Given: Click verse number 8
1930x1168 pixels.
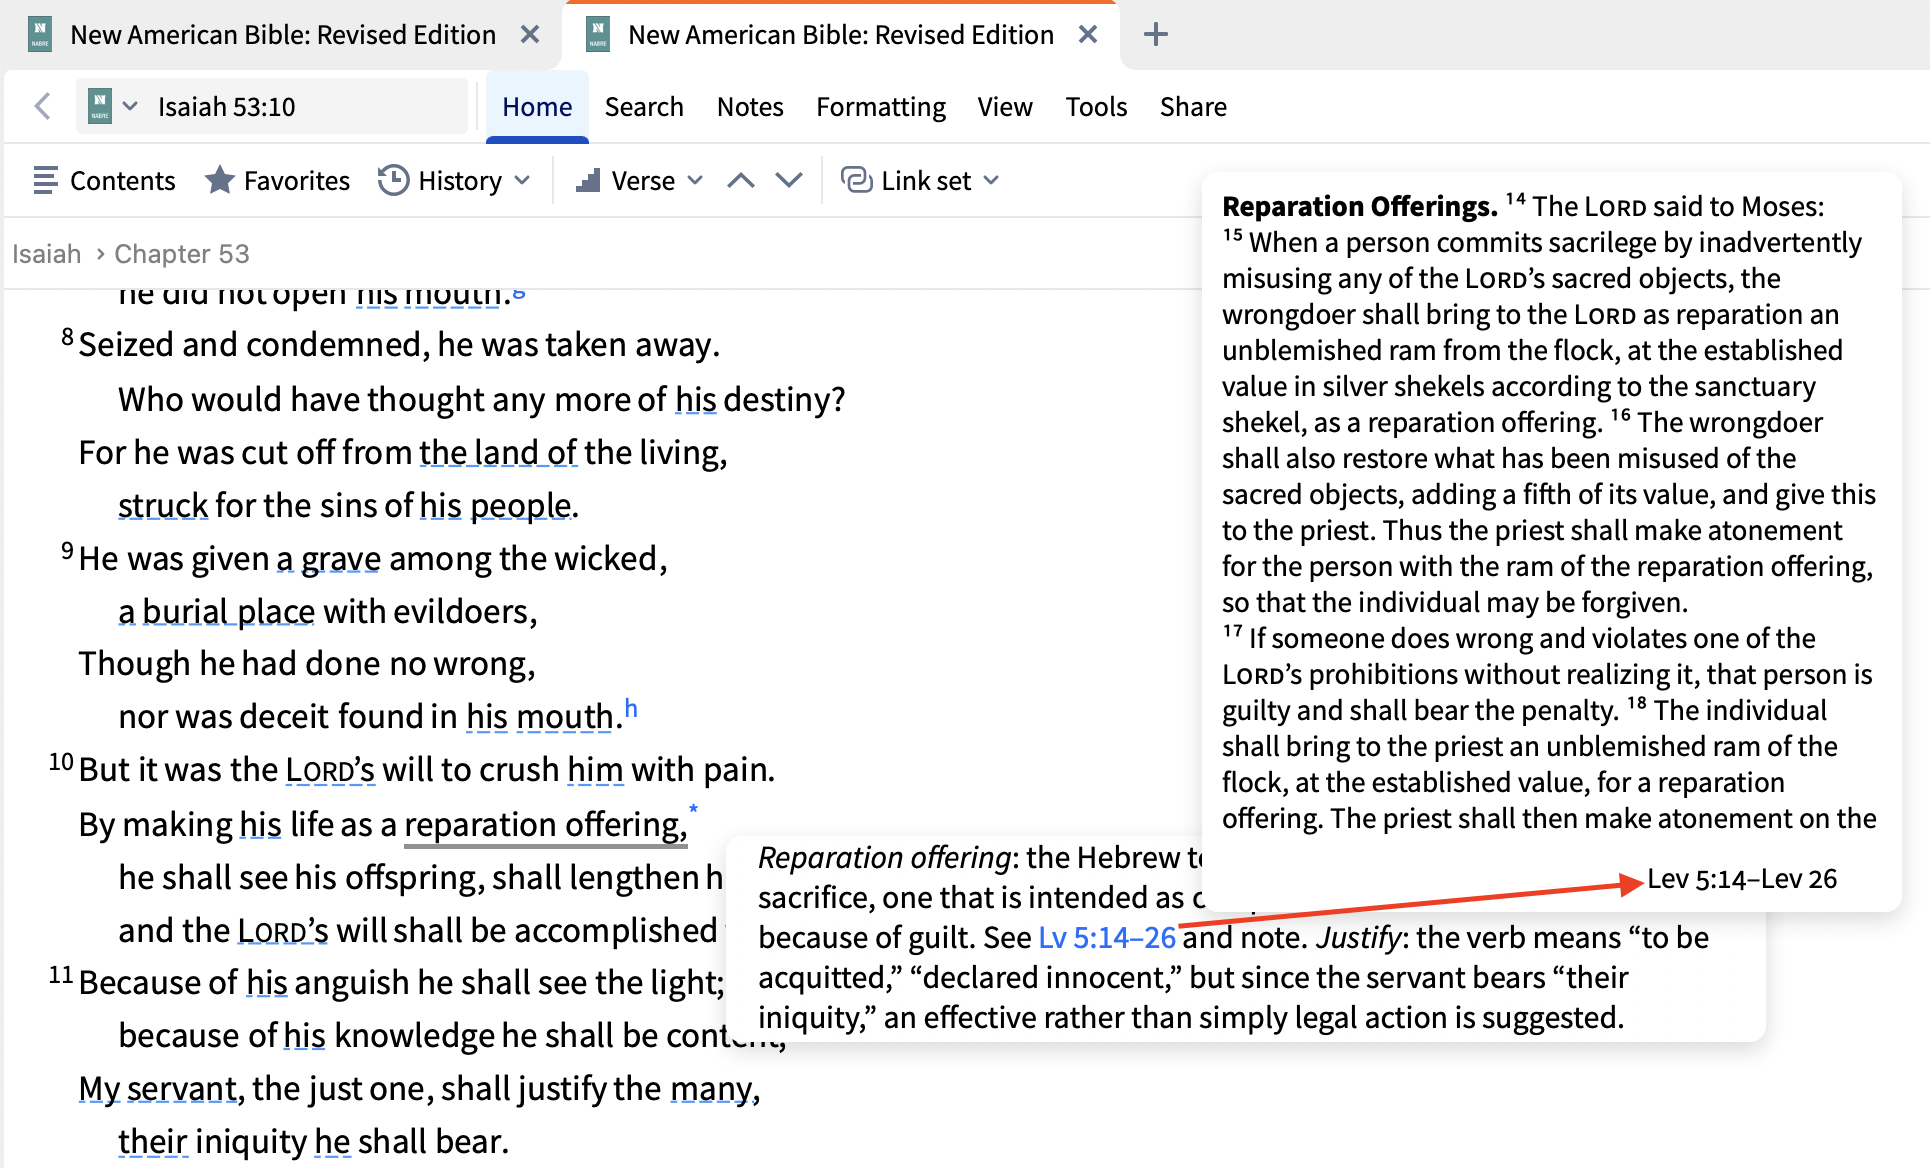Looking at the screenshot, I should point(67,336).
